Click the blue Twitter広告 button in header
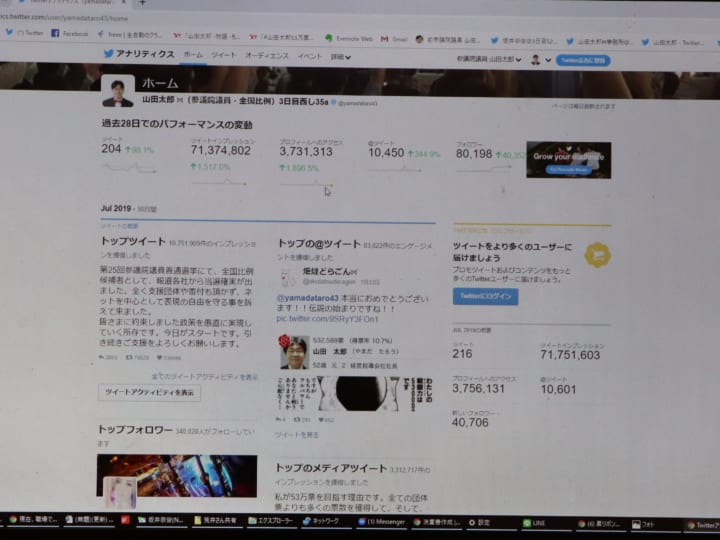Viewport: 720px width, 540px height. [583, 60]
